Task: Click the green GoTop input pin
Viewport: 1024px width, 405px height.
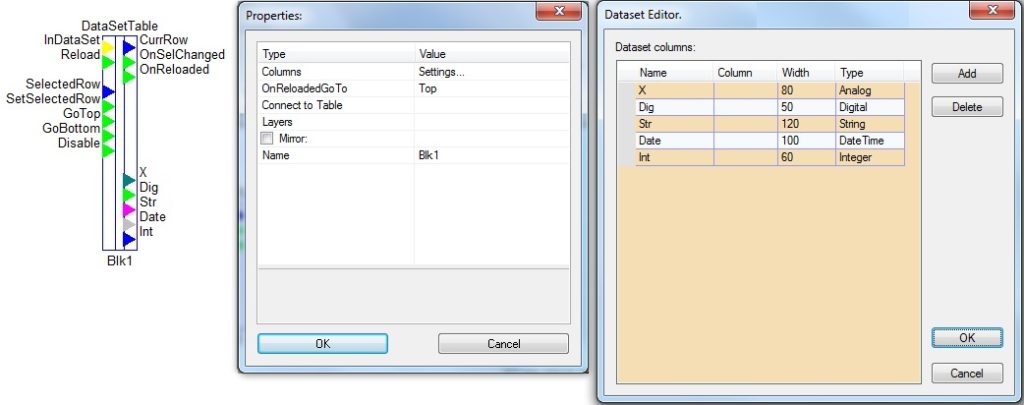Action: click(108, 121)
